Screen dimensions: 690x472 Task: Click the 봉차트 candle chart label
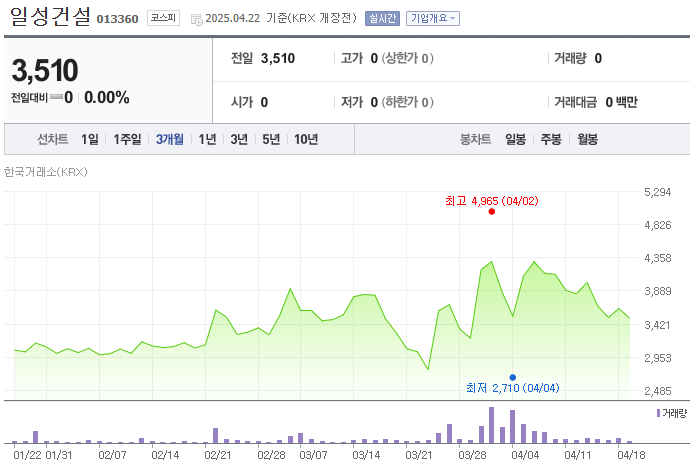(475, 139)
